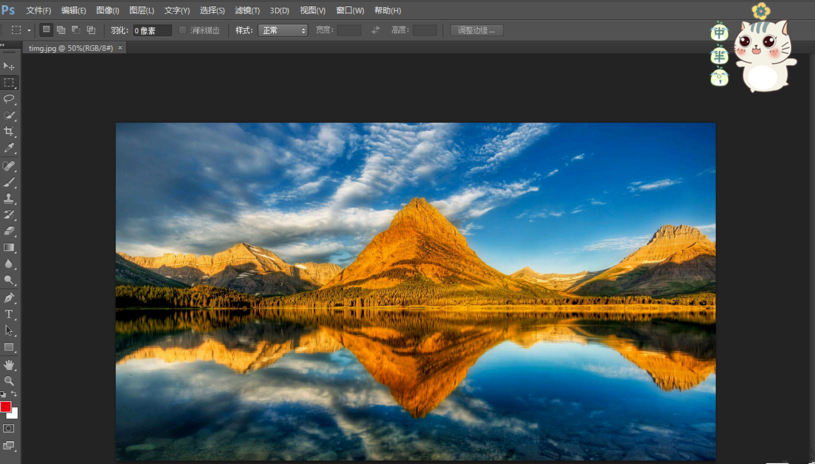Enable the anti-alias (消除锯齿) checkbox
815x464 pixels.
[183, 30]
